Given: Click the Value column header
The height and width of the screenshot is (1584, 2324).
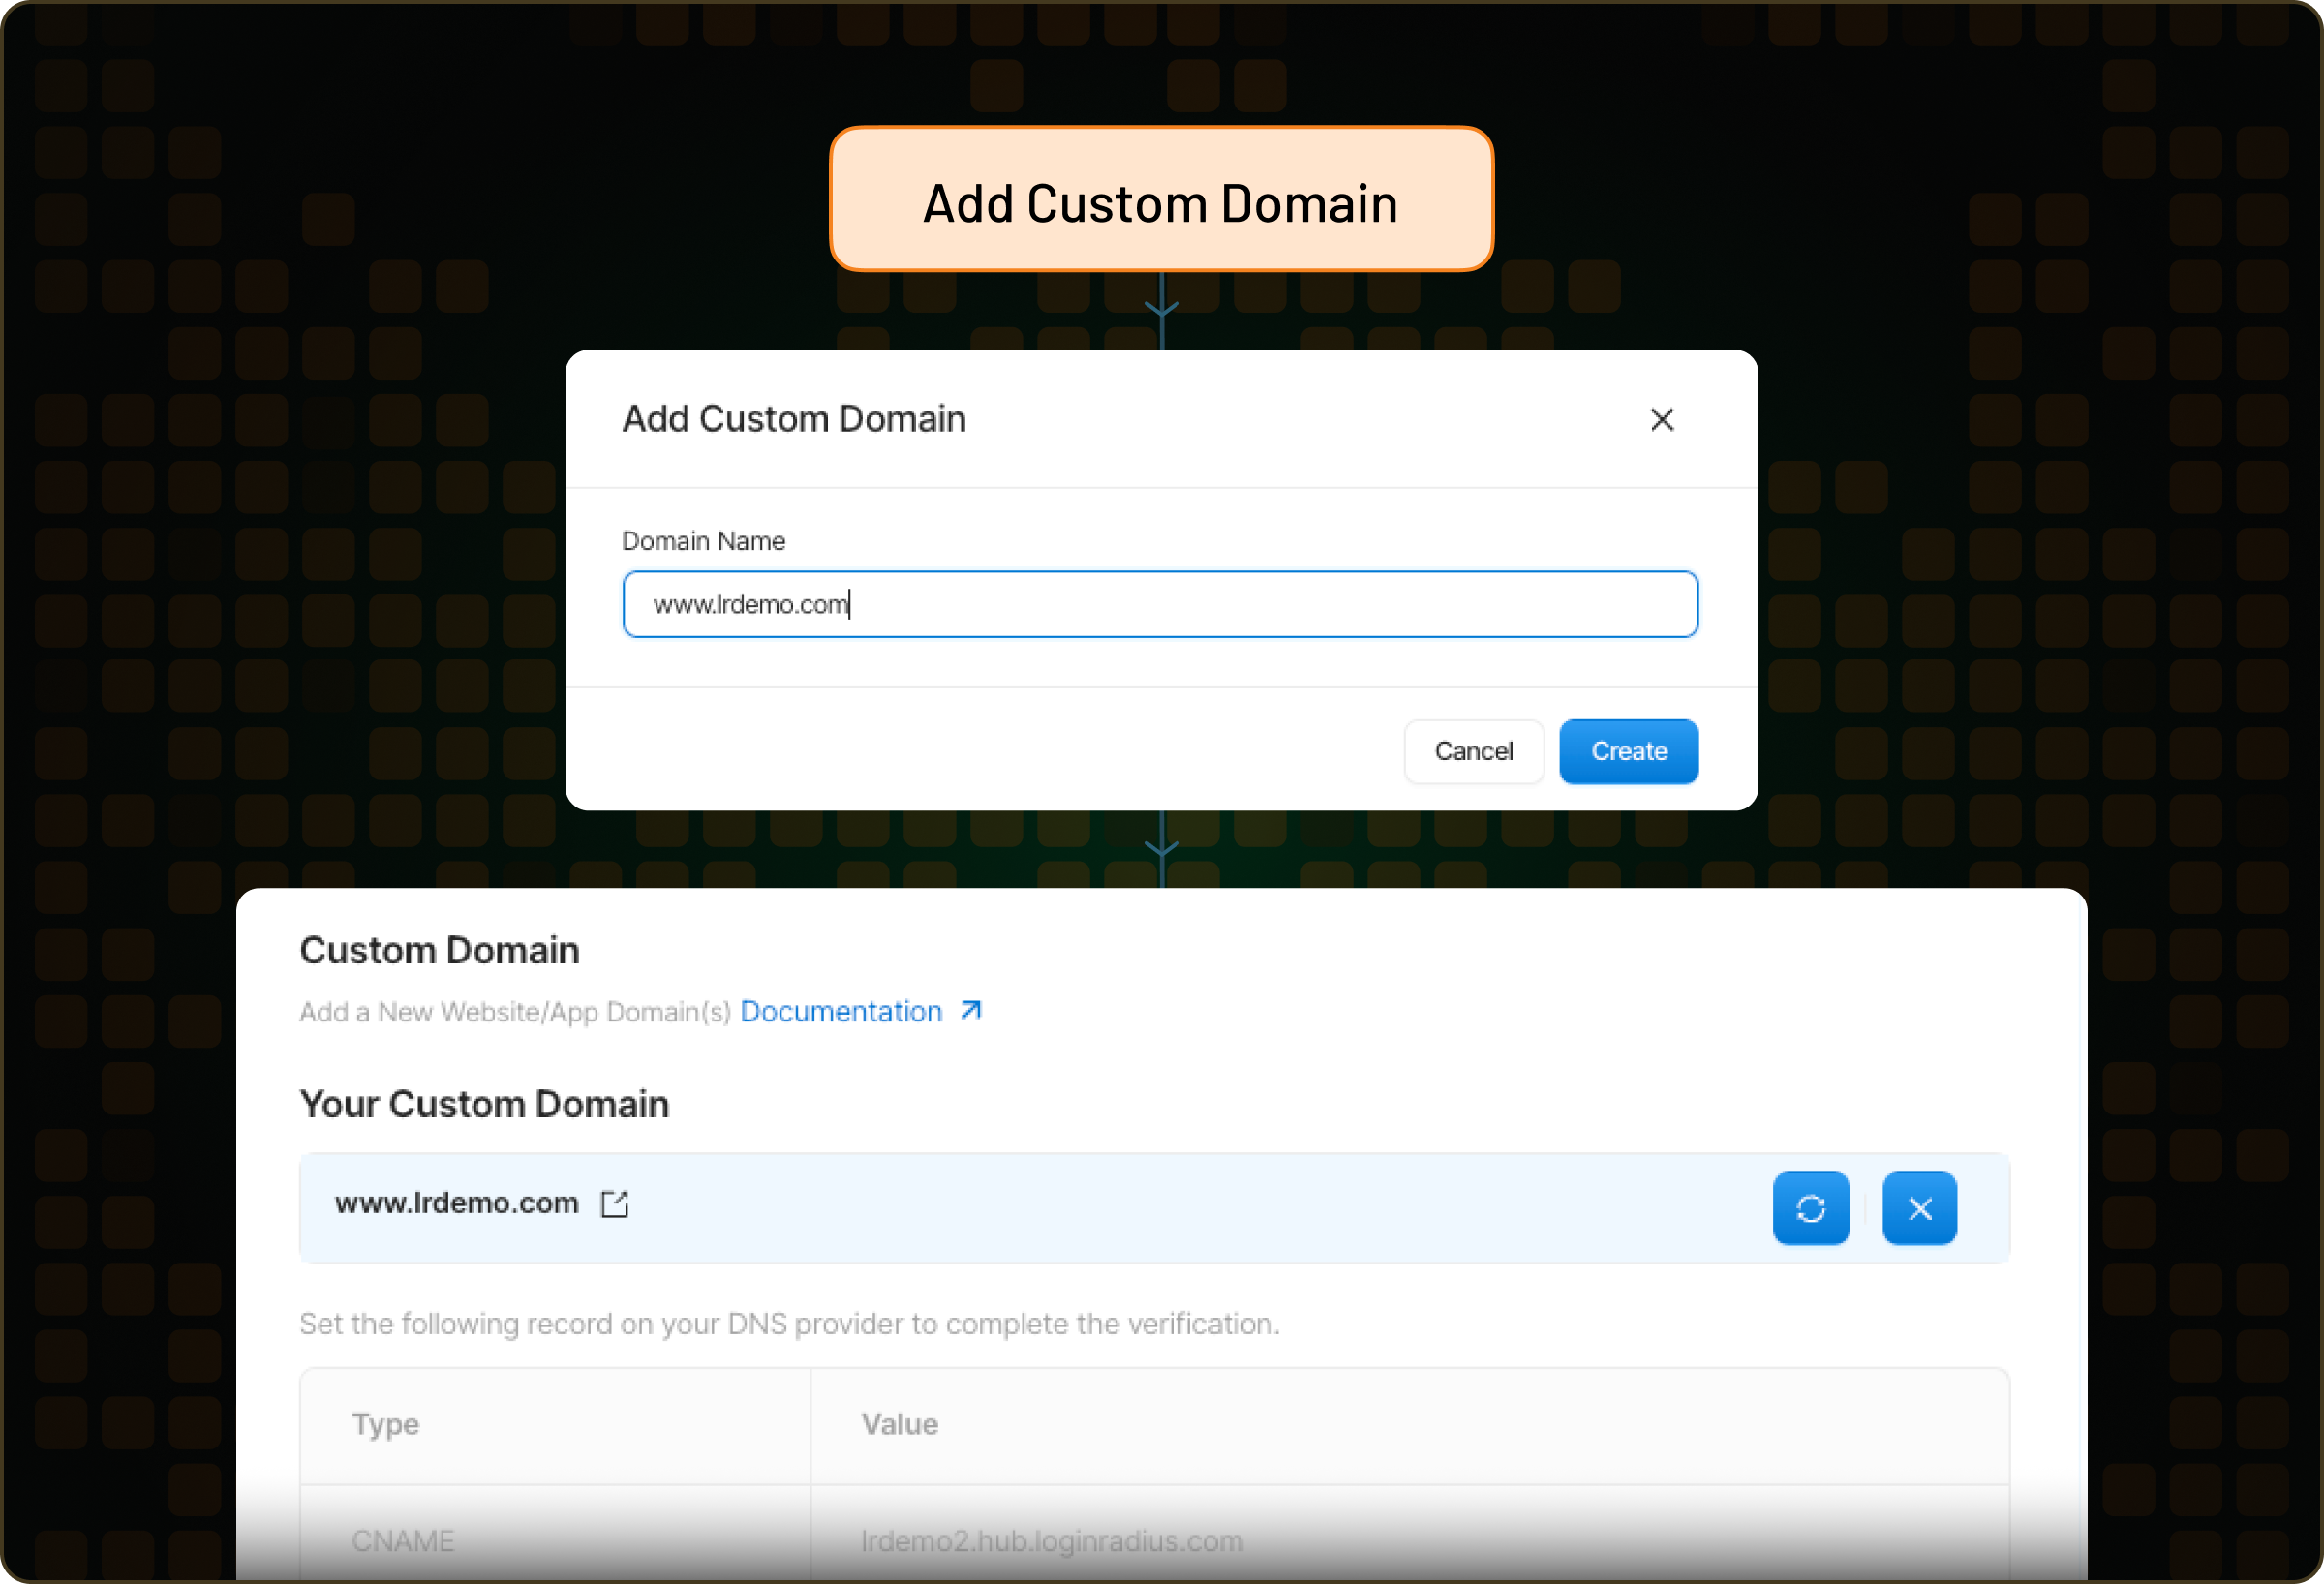Looking at the screenshot, I should [x=900, y=1424].
